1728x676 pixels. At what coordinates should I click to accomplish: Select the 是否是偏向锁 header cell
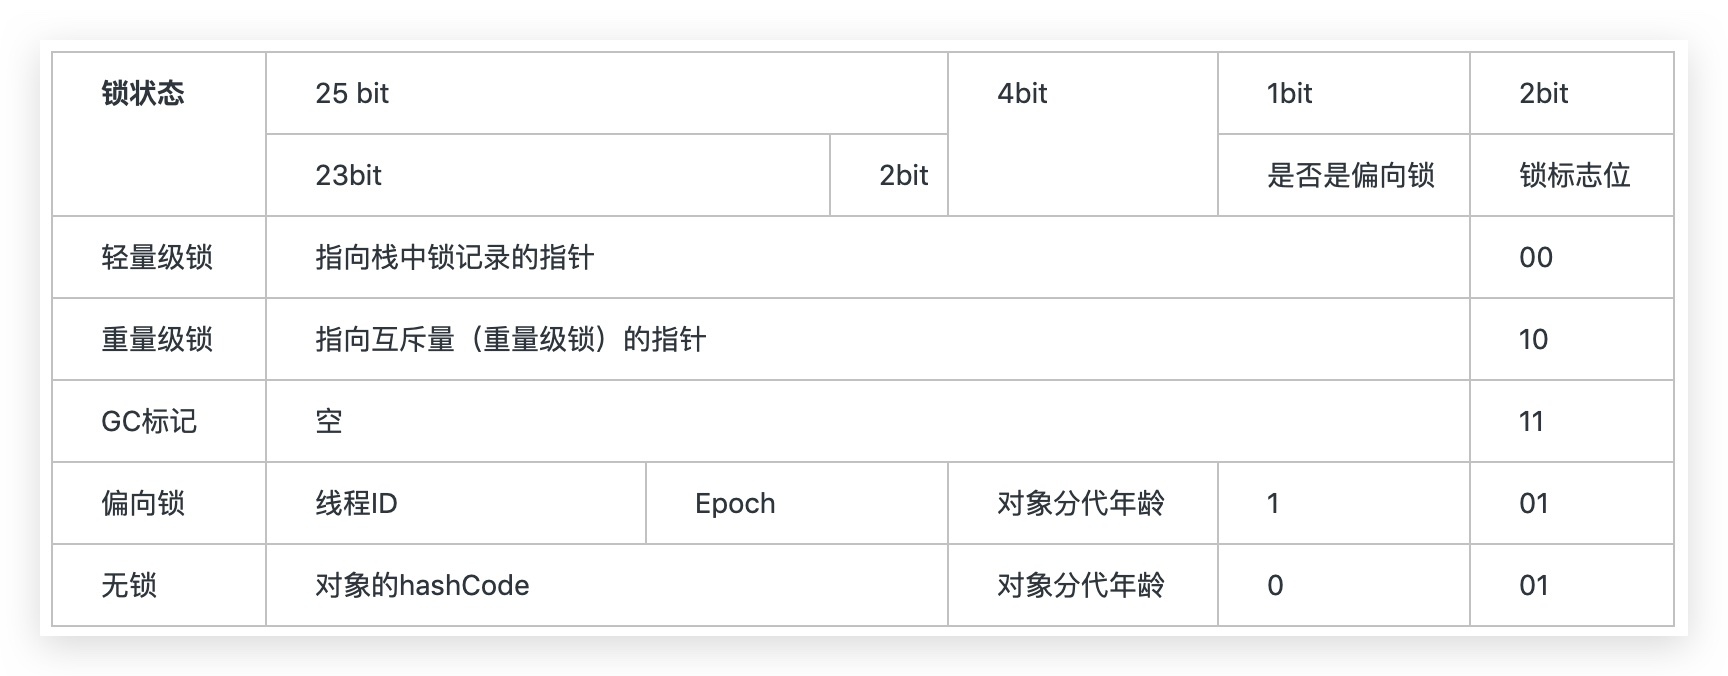click(1350, 176)
